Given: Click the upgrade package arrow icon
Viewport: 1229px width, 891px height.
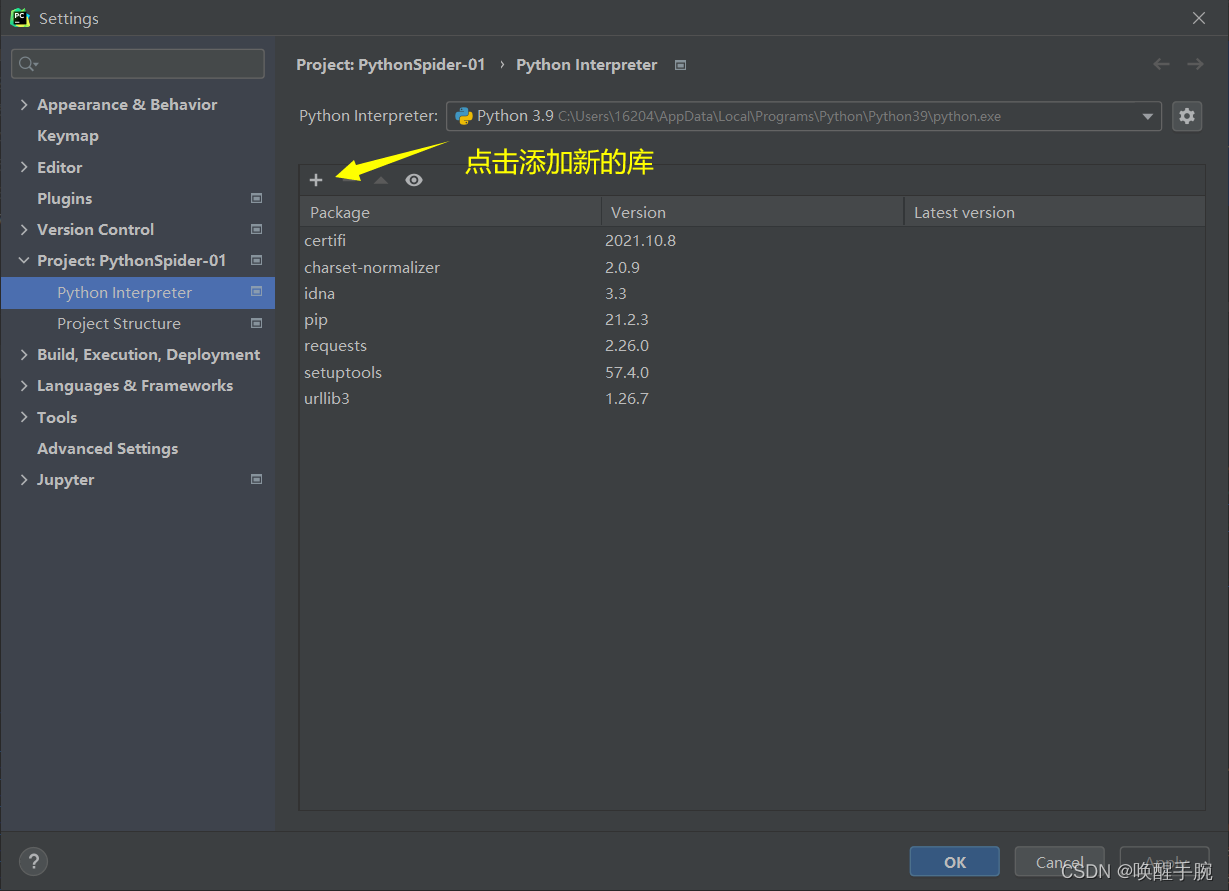Looking at the screenshot, I should (x=380, y=180).
